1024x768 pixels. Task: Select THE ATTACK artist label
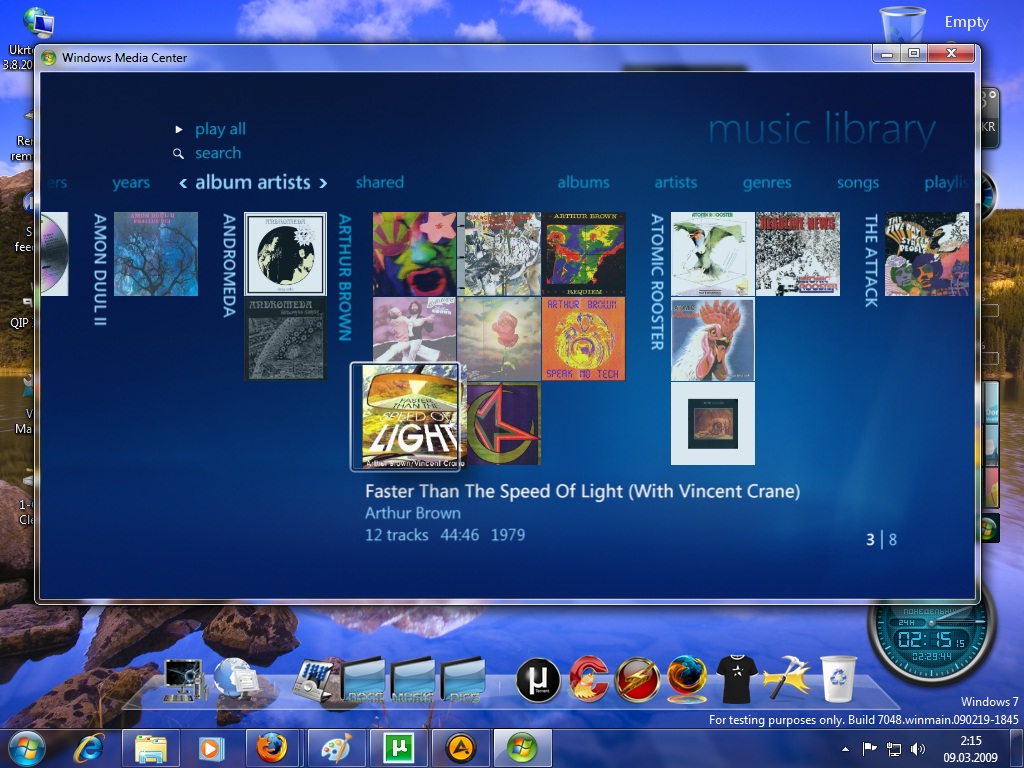pyautogui.click(x=871, y=261)
